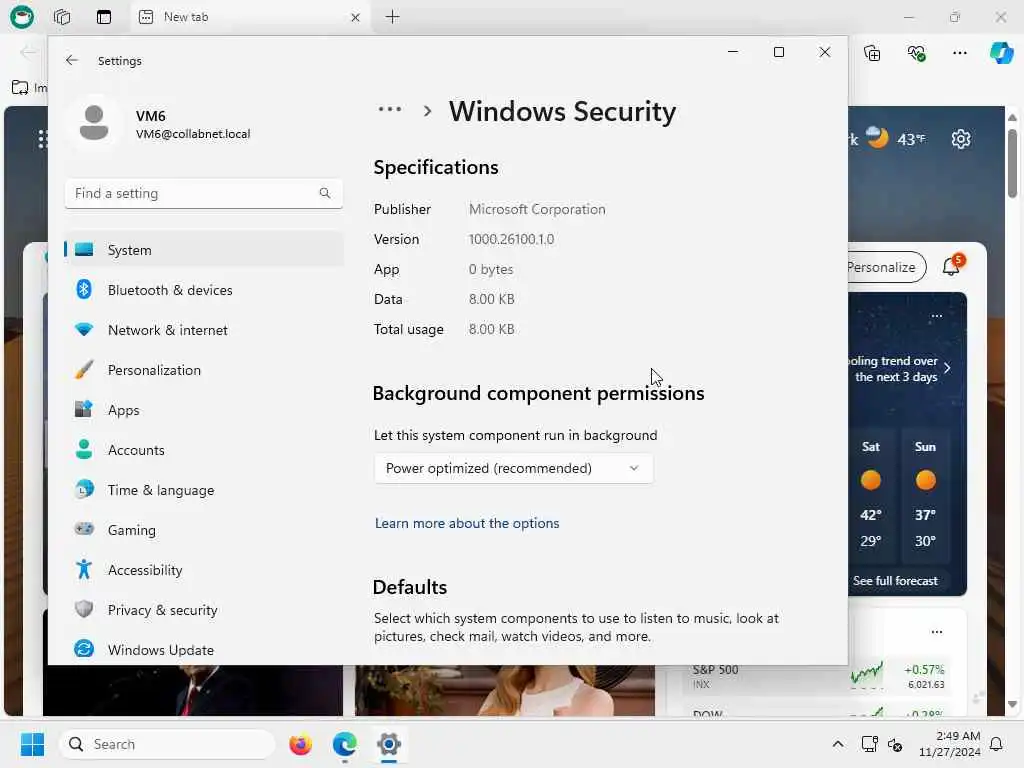Open Learn more about the options link
Viewport: 1024px width, 768px height.
tap(467, 523)
